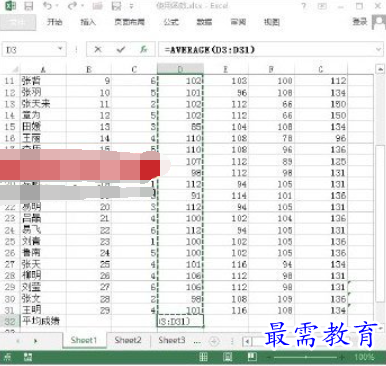Click the ellipsis for more sheet tabs
The image size is (386, 366).
(197, 342)
